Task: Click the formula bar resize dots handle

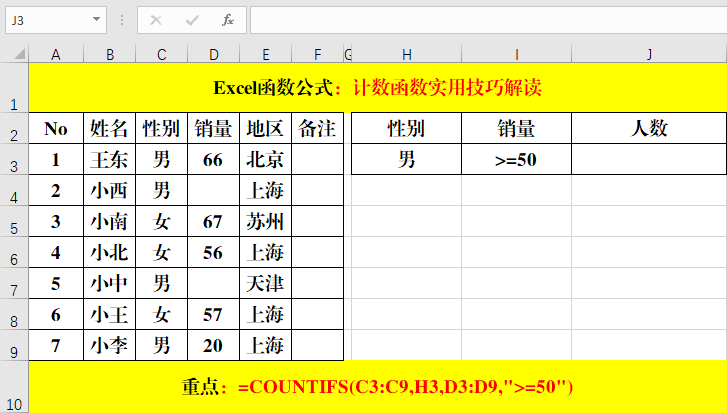Action: tap(122, 20)
